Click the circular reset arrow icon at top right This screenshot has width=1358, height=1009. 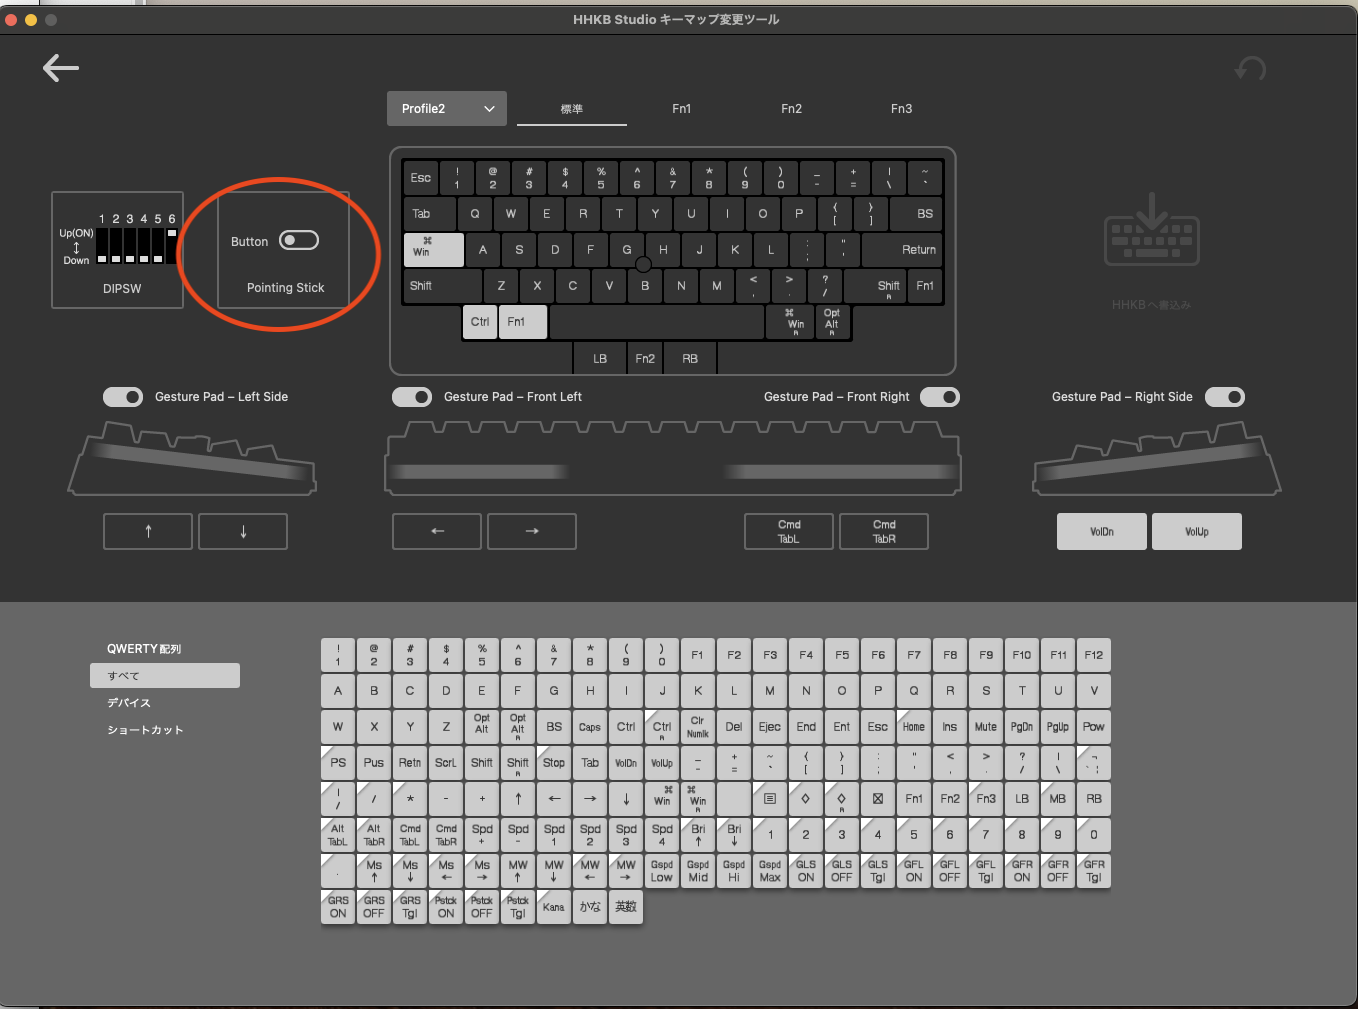[1250, 68]
